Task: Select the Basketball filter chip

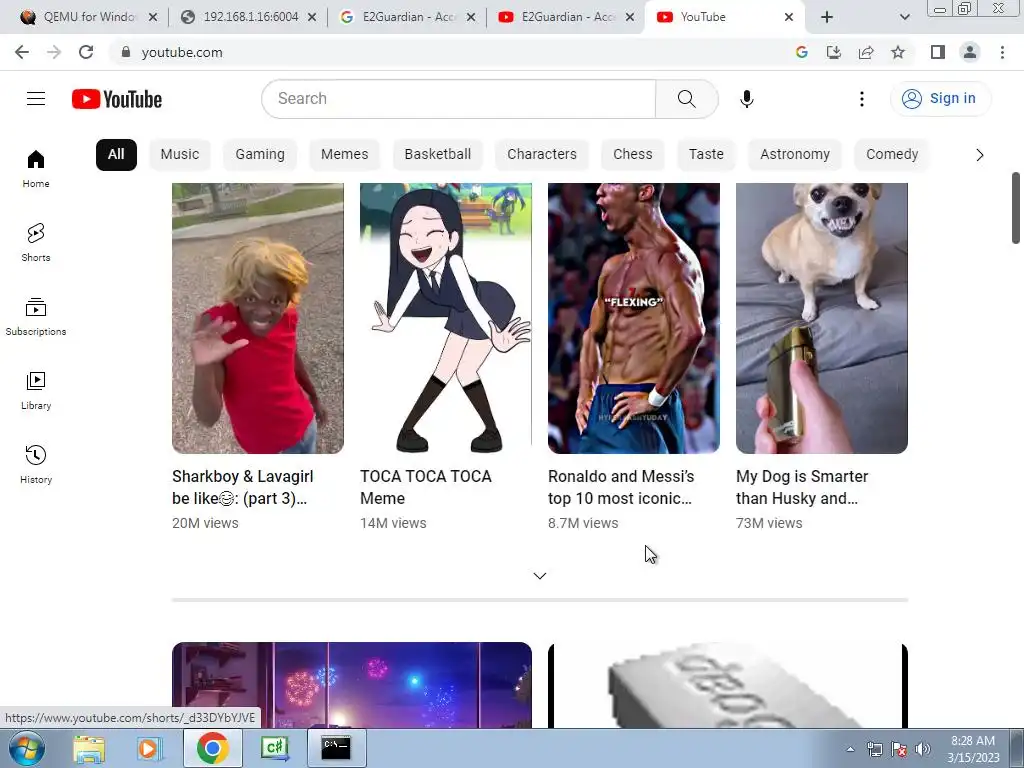Action: tap(438, 155)
